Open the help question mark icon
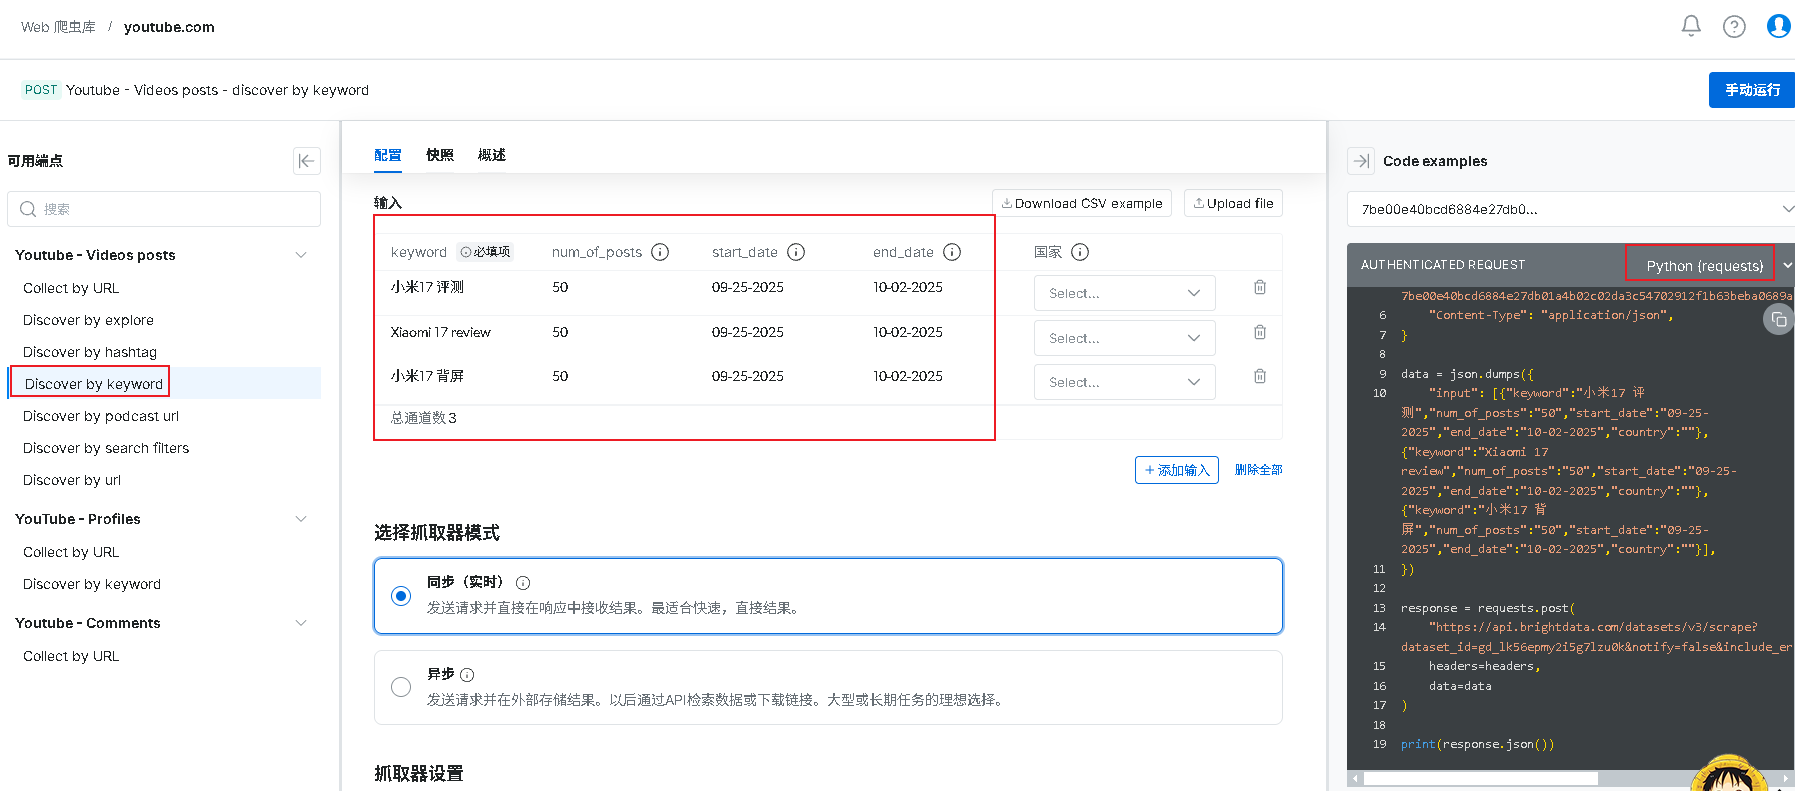The height and width of the screenshot is (791, 1795). pos(1734,27)
